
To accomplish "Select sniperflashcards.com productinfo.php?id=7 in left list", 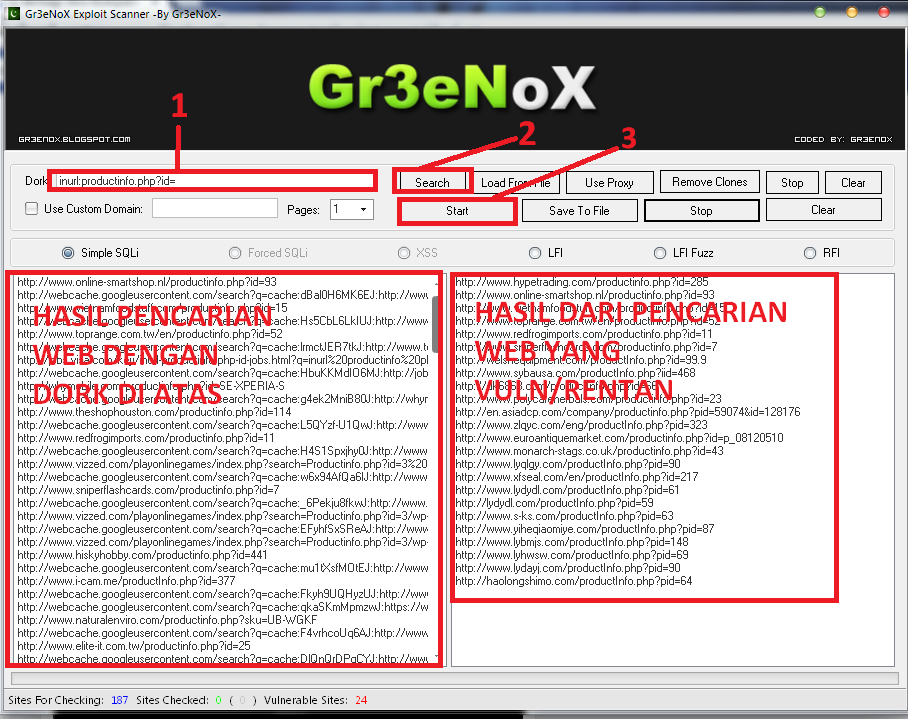I will click(148, 490).
